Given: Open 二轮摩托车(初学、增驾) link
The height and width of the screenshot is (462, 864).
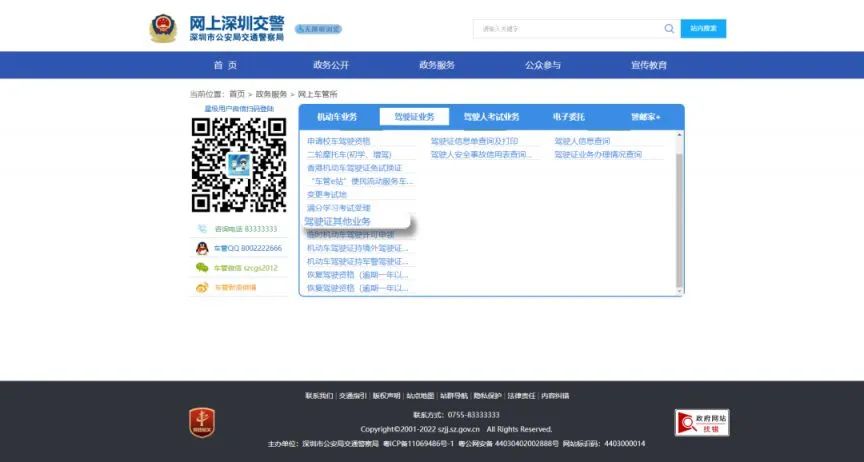Looking at the screenshot, I should pyautogui.click(x=349, y=154).
